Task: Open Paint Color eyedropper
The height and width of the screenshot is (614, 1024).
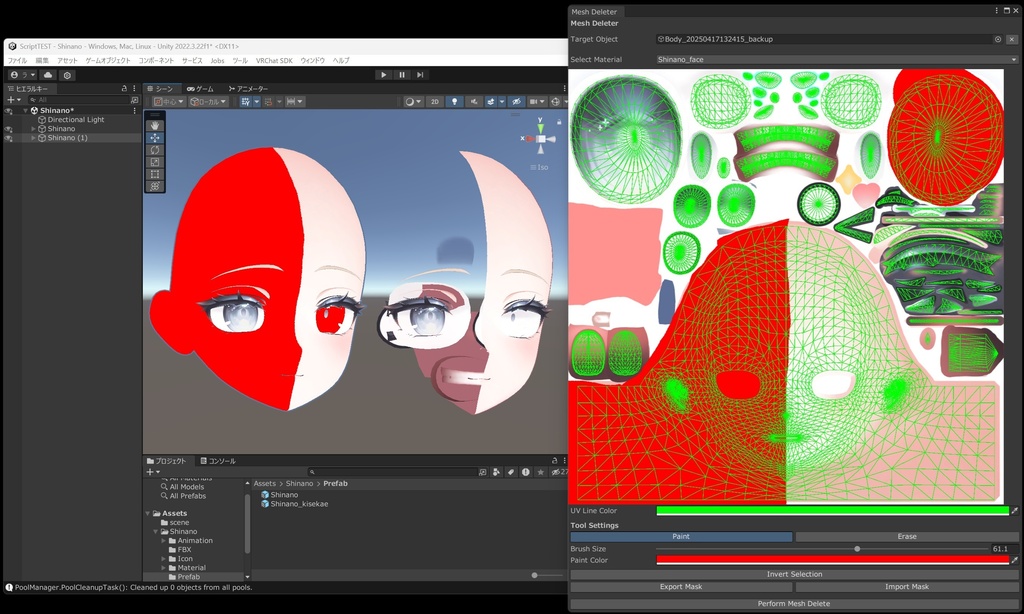Action: (x=1014, y=560)
